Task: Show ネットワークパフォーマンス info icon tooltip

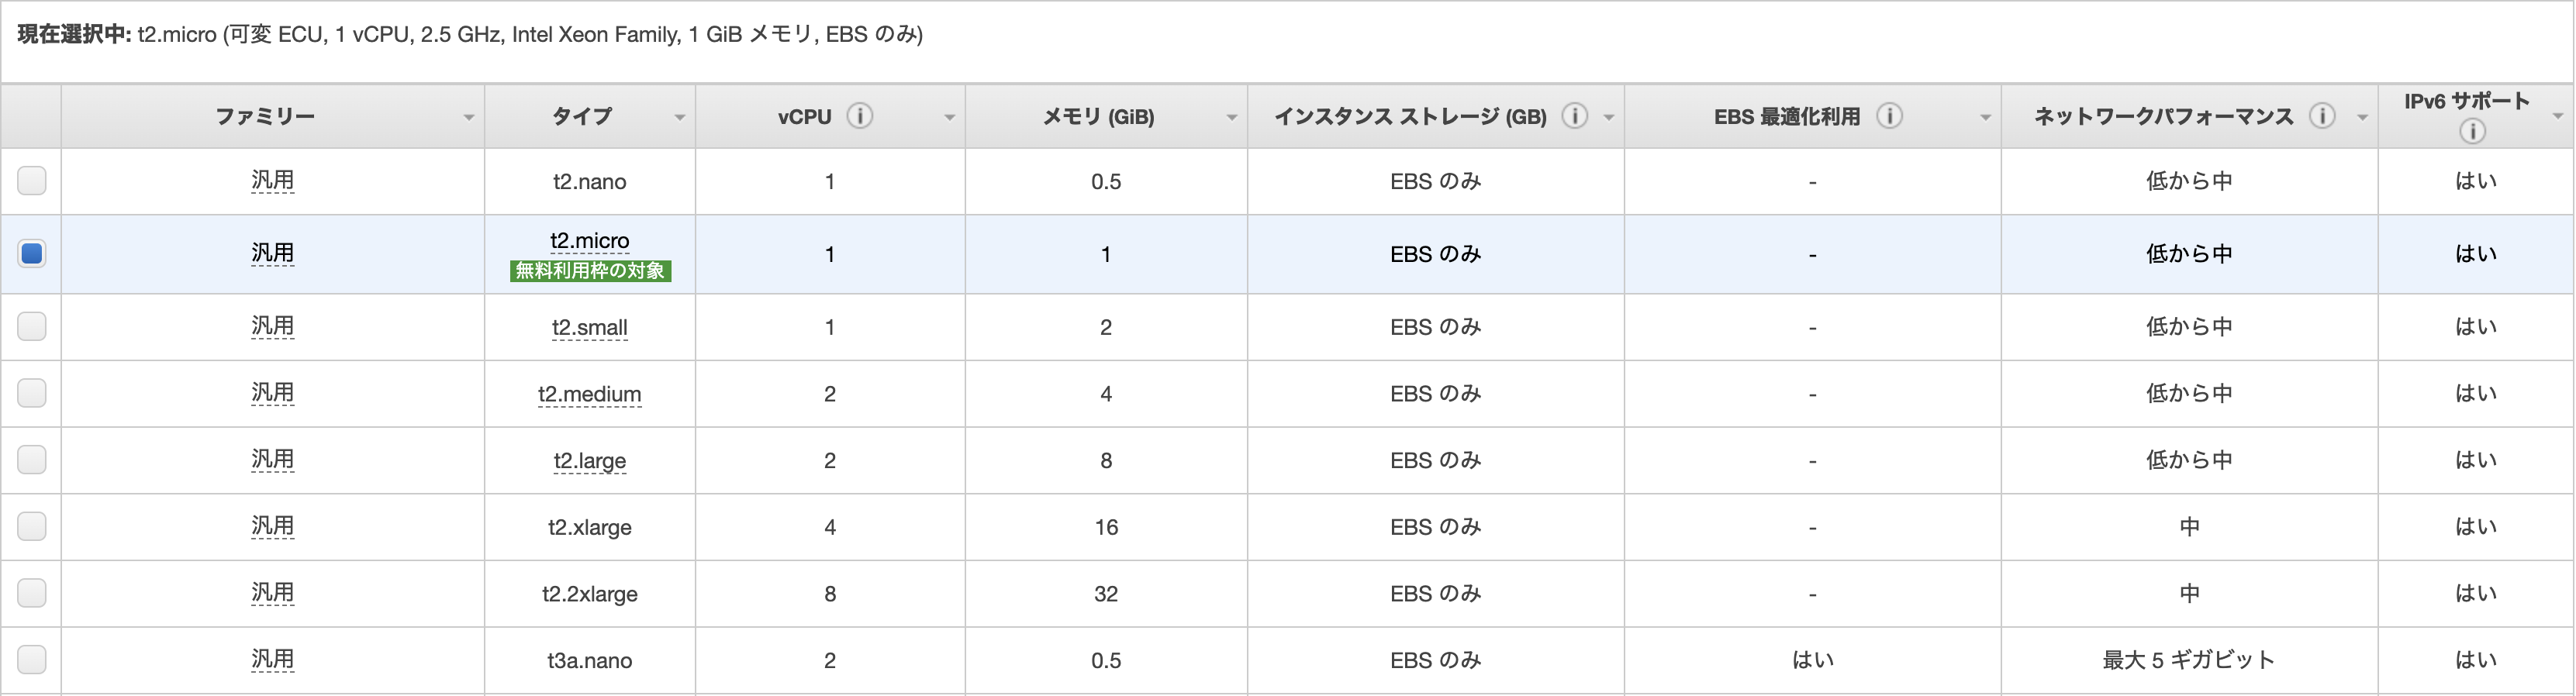Action: (2322, 116)
